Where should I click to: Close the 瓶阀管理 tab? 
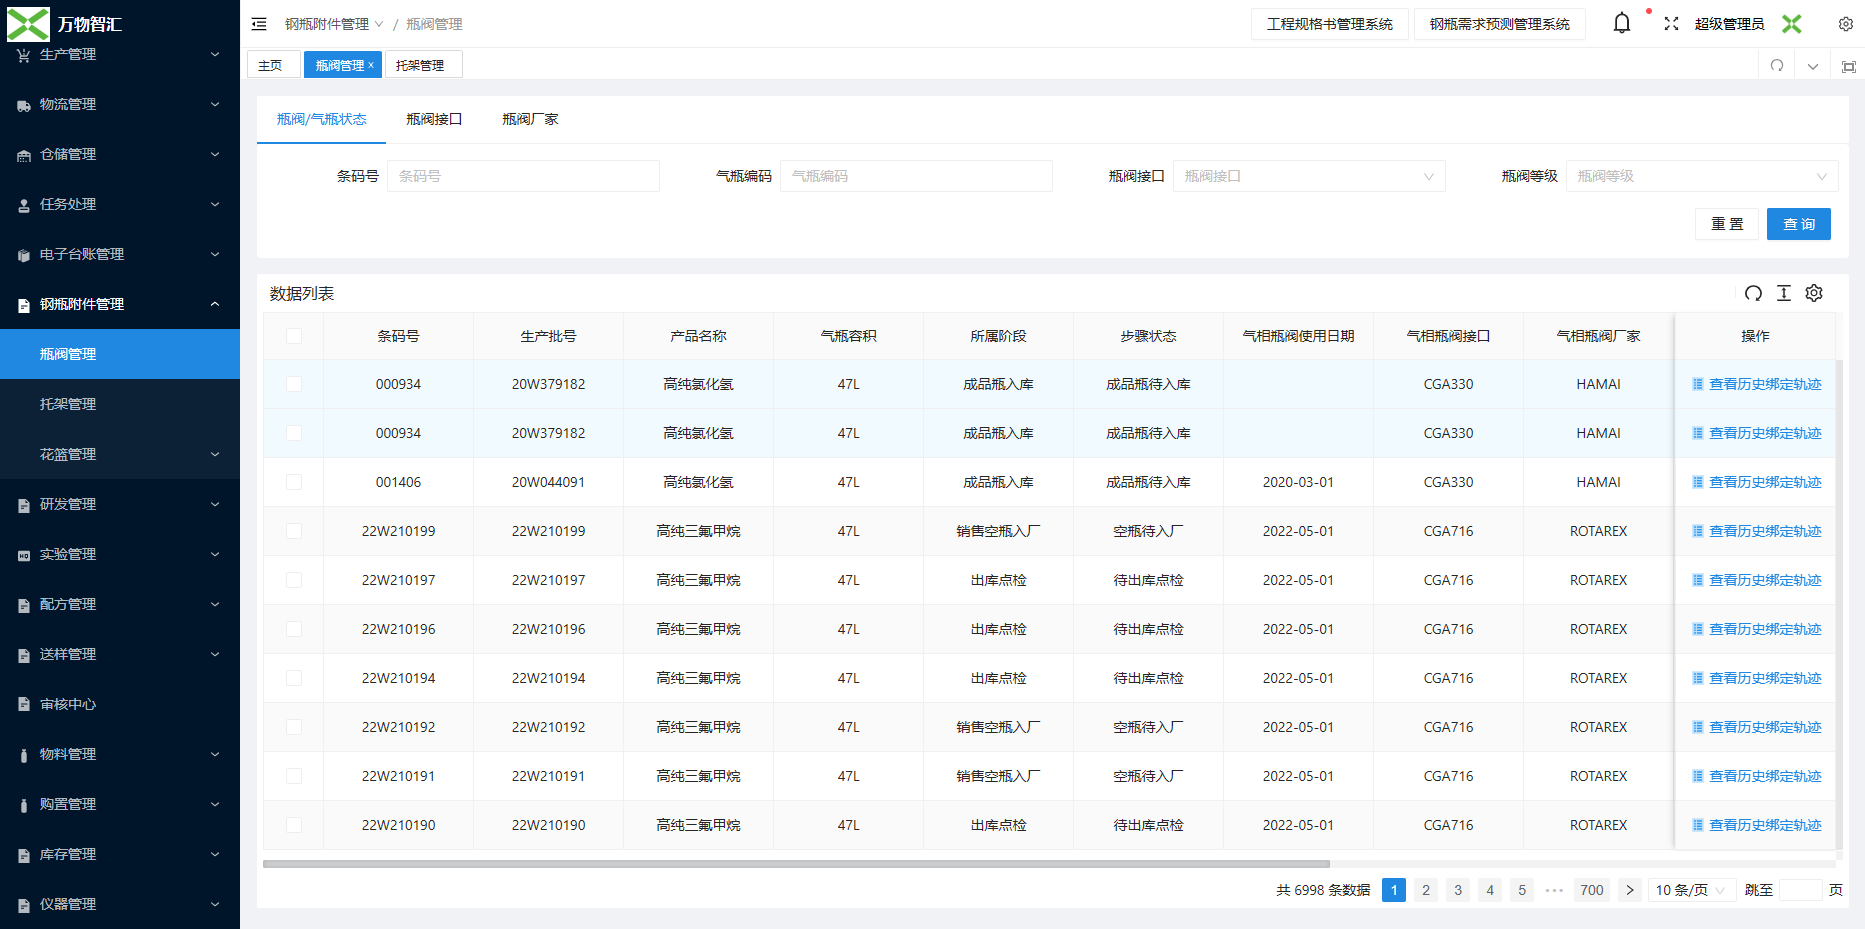tap(371, 65)
